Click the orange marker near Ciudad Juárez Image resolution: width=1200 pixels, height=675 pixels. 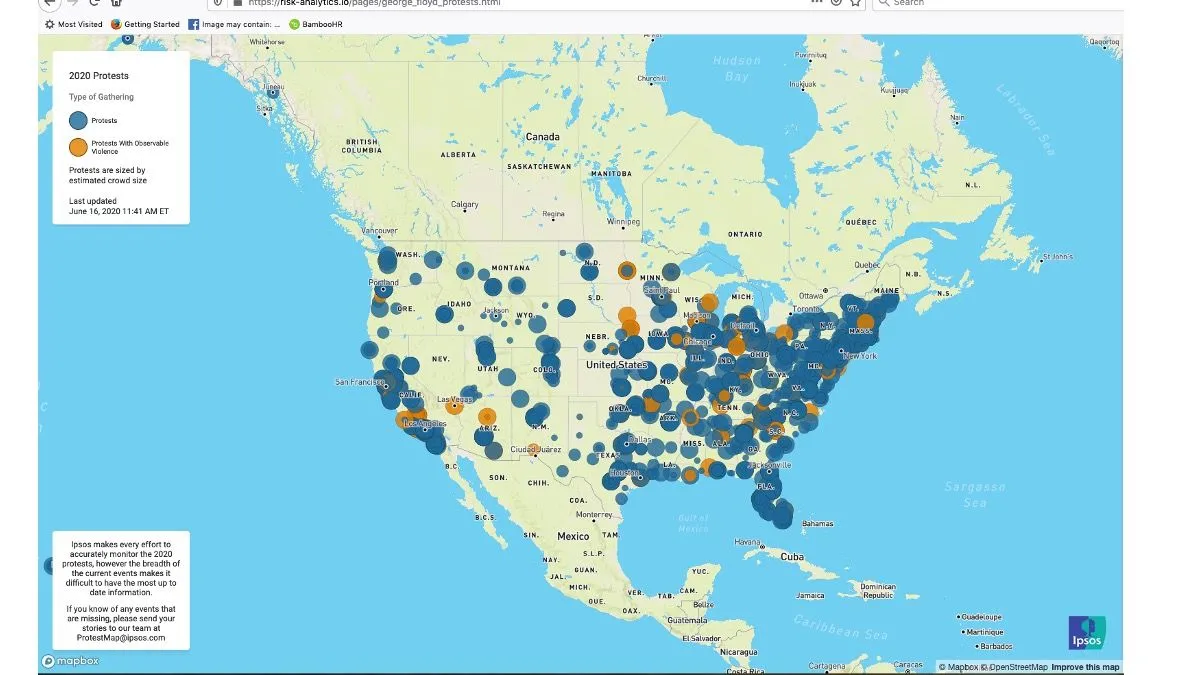pyautogui.click(x=533, y=449)
